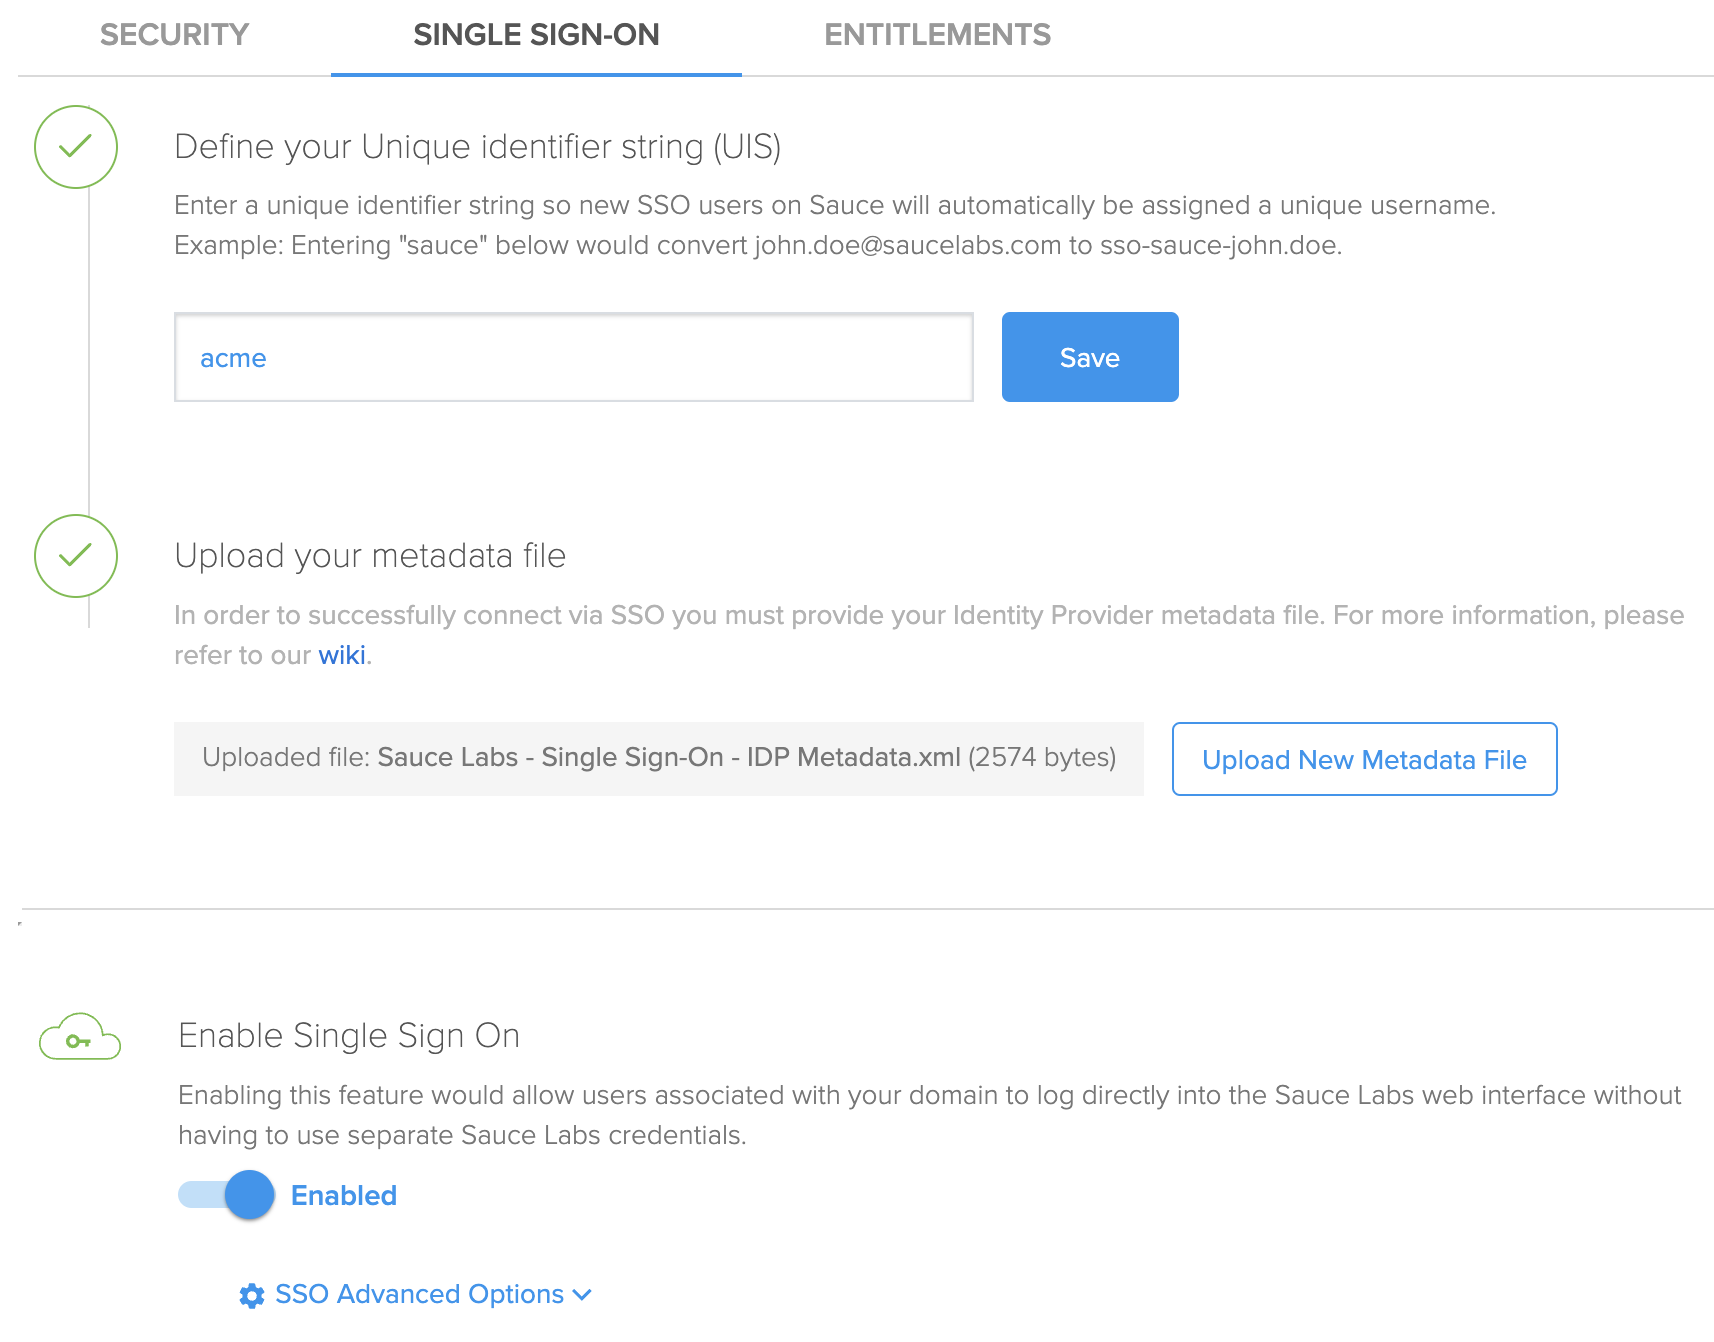Disable the Single Sign On toggle
Viewport: 1714px width, 1342px height.
225,1195
